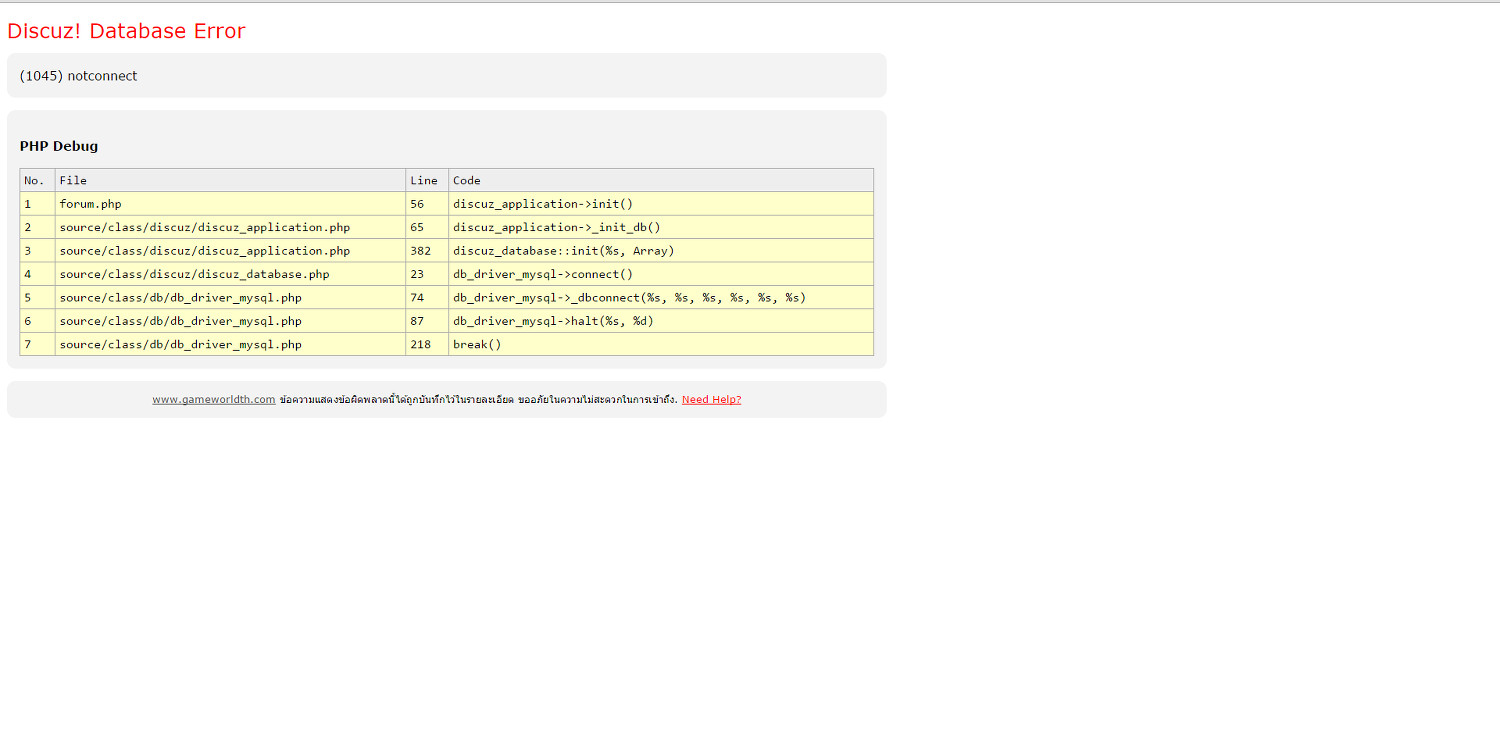Image resolution: width=1500 pixels, height=752 pixels.
Task: Select the discuz_application->init() code cell
Action: [661, 204]
